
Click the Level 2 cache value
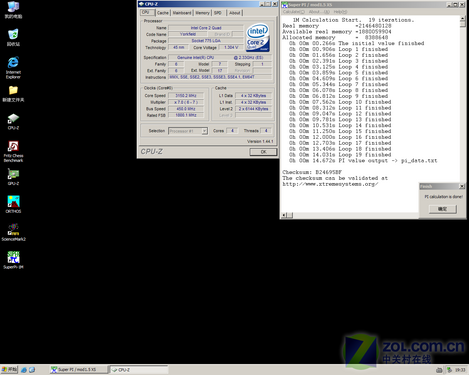coord(253,109)
